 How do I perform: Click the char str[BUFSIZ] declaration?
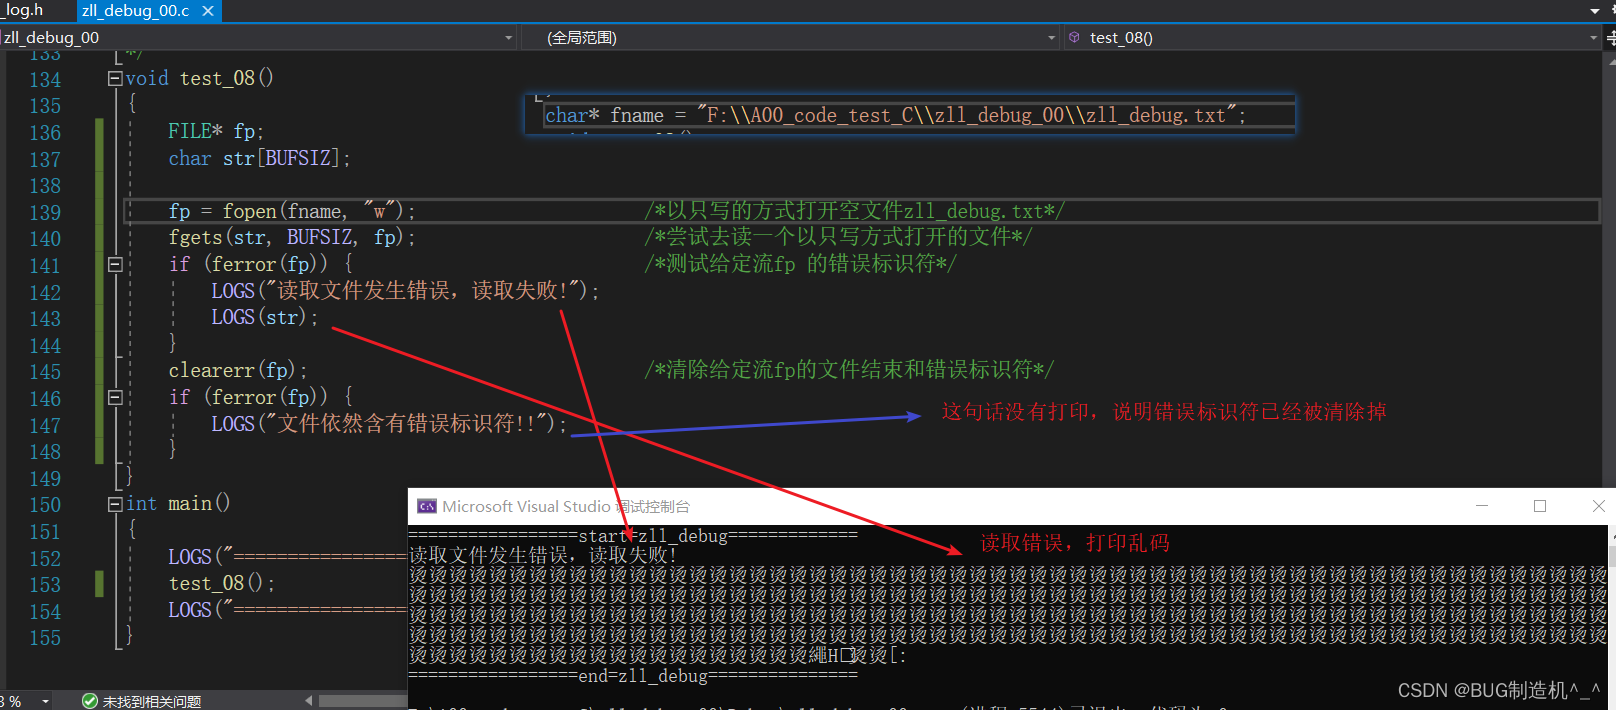point(259,158)
